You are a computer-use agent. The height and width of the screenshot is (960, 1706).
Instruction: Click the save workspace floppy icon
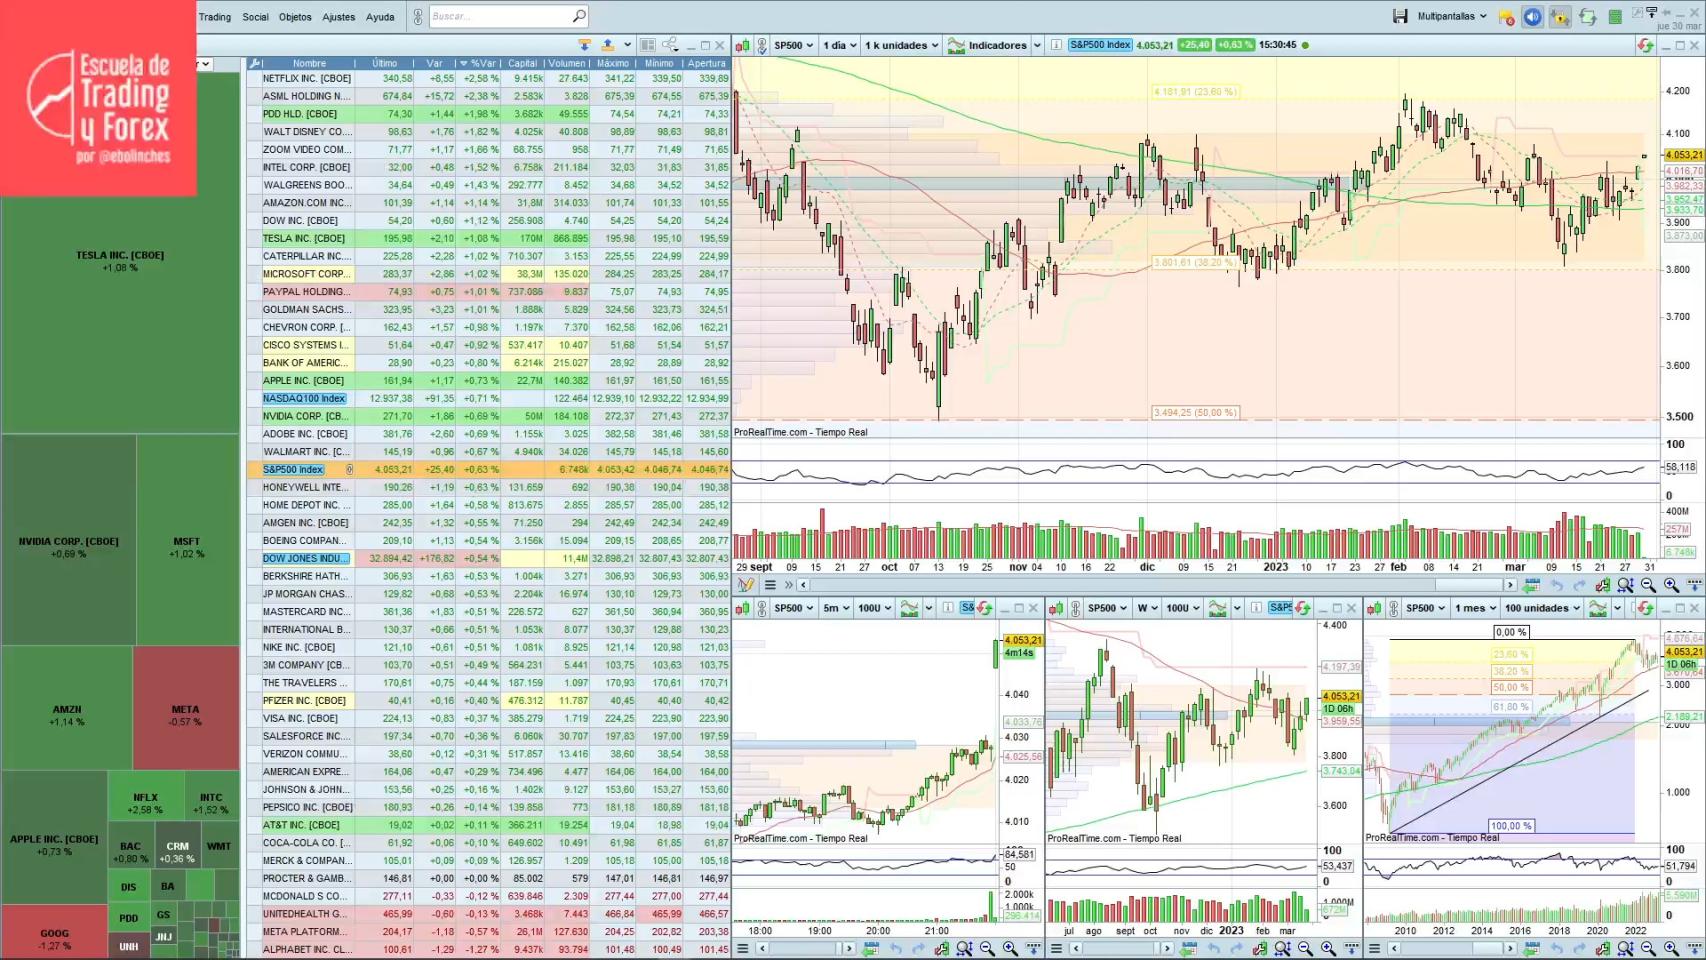[x=1400, y=16]
